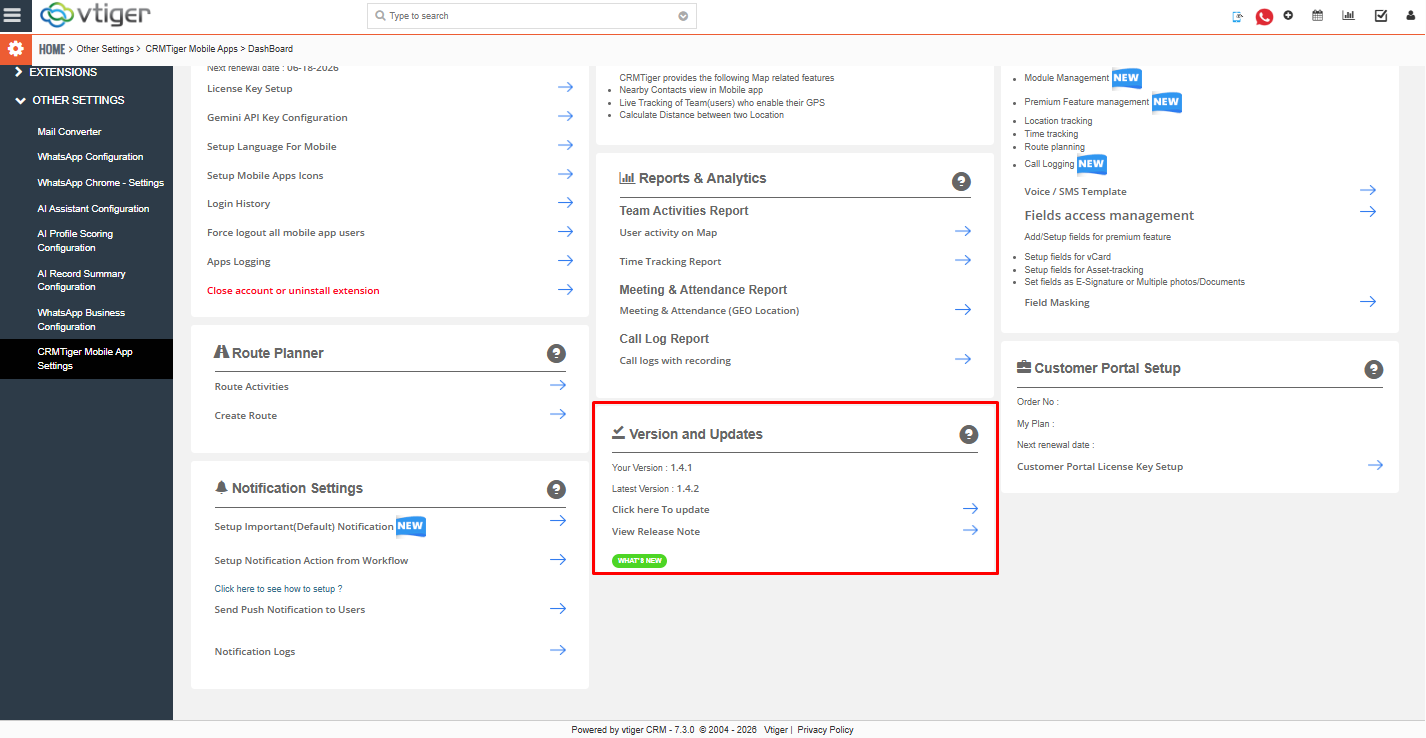Open the hamburger main menu

(13, 15)
